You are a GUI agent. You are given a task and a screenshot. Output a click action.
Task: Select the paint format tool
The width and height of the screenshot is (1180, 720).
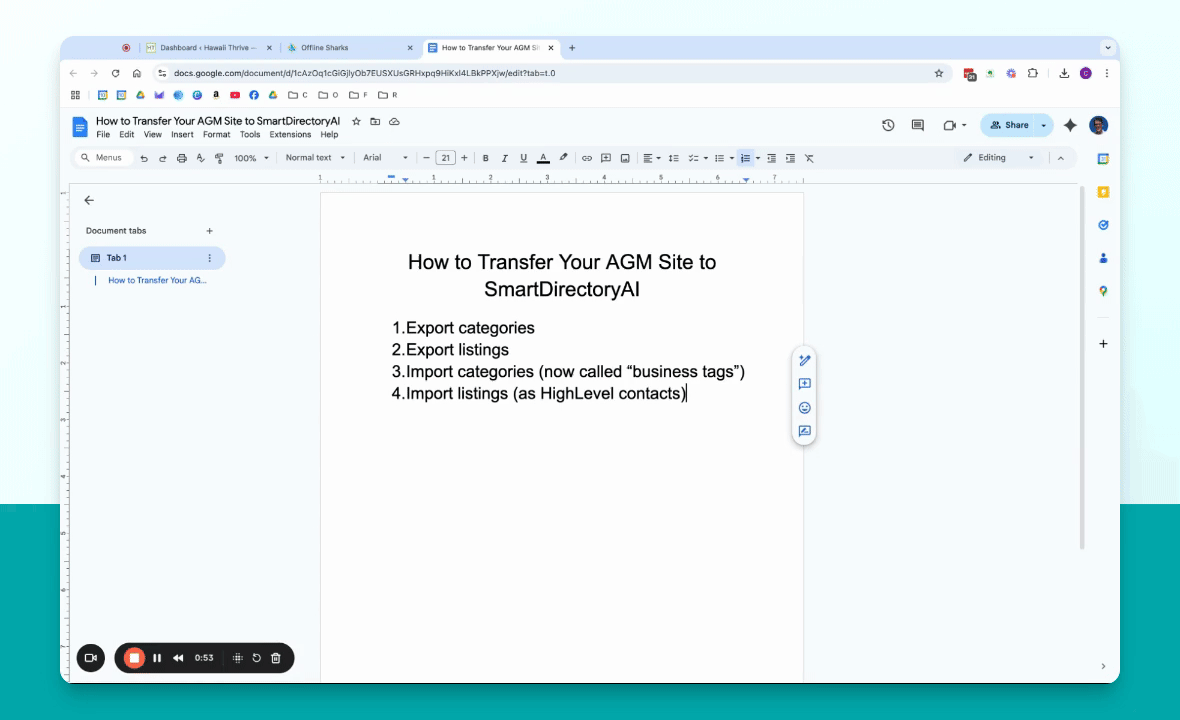tap(219, 158)
